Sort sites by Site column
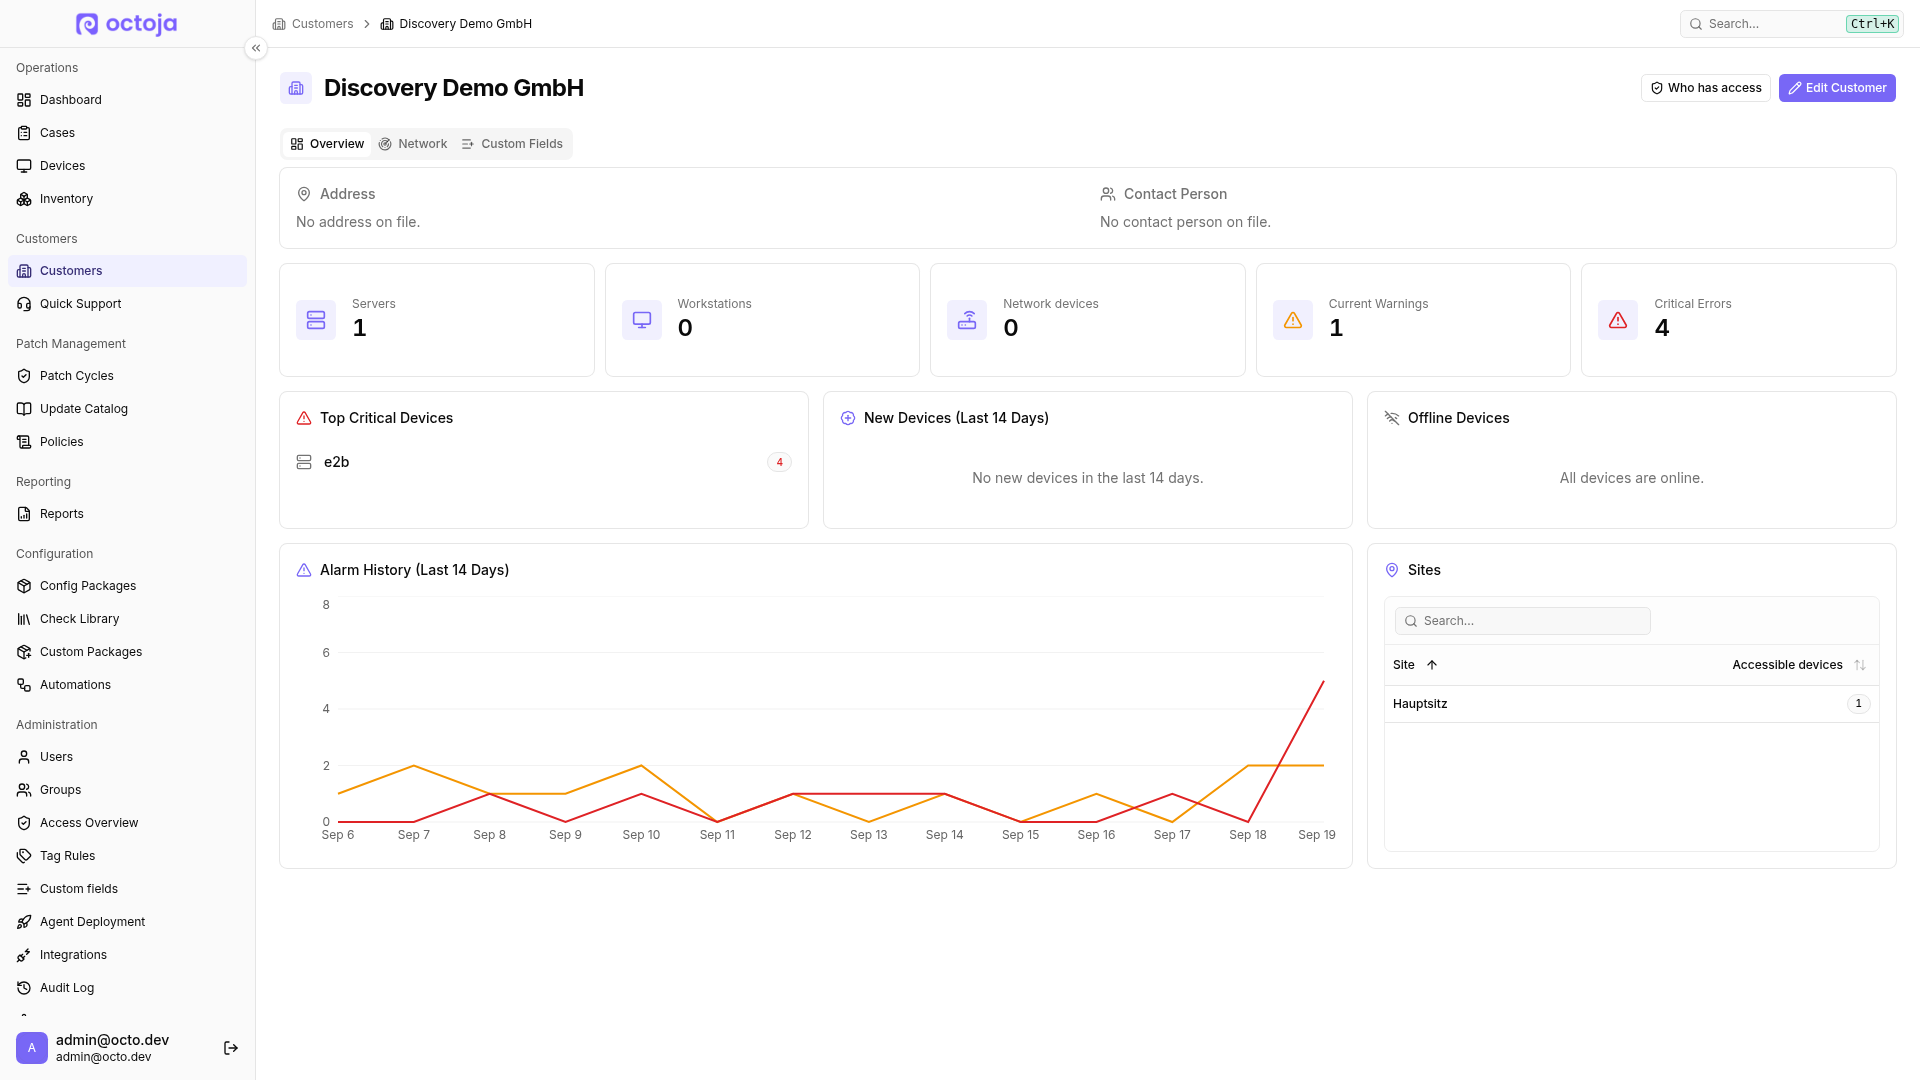 click(x=1415, y=665)
